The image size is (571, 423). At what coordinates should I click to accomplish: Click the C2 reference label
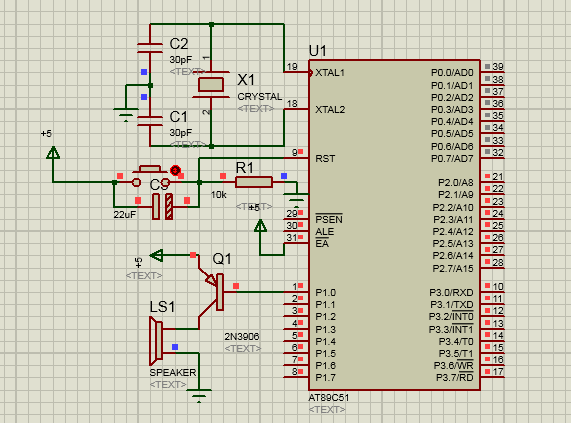(x=179, y=44)
